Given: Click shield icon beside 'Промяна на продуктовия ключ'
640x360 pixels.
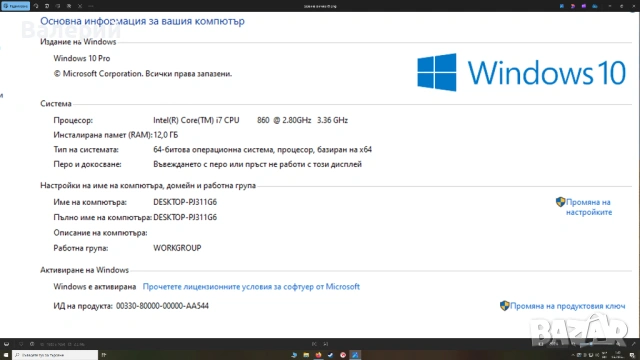Looking at the screenshot, I should [504, 306].
